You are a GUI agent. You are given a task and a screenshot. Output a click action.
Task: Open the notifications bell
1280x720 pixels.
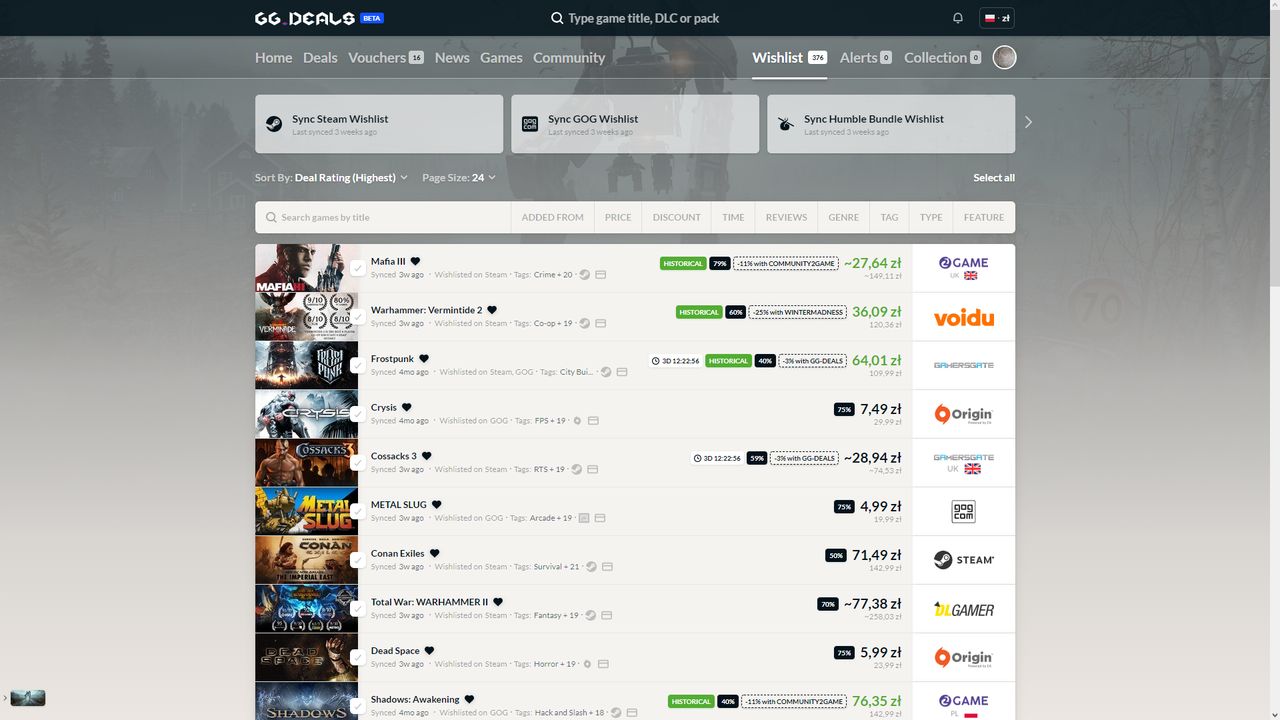pos(958,18)
